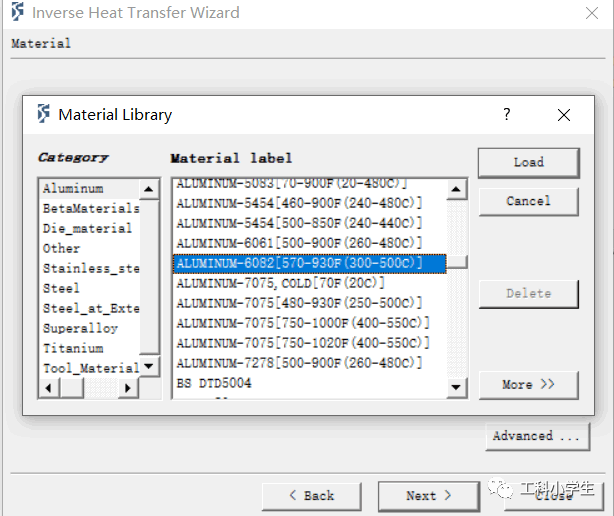Click the Material Library title icon
The image size is (614, 516).
43,114
